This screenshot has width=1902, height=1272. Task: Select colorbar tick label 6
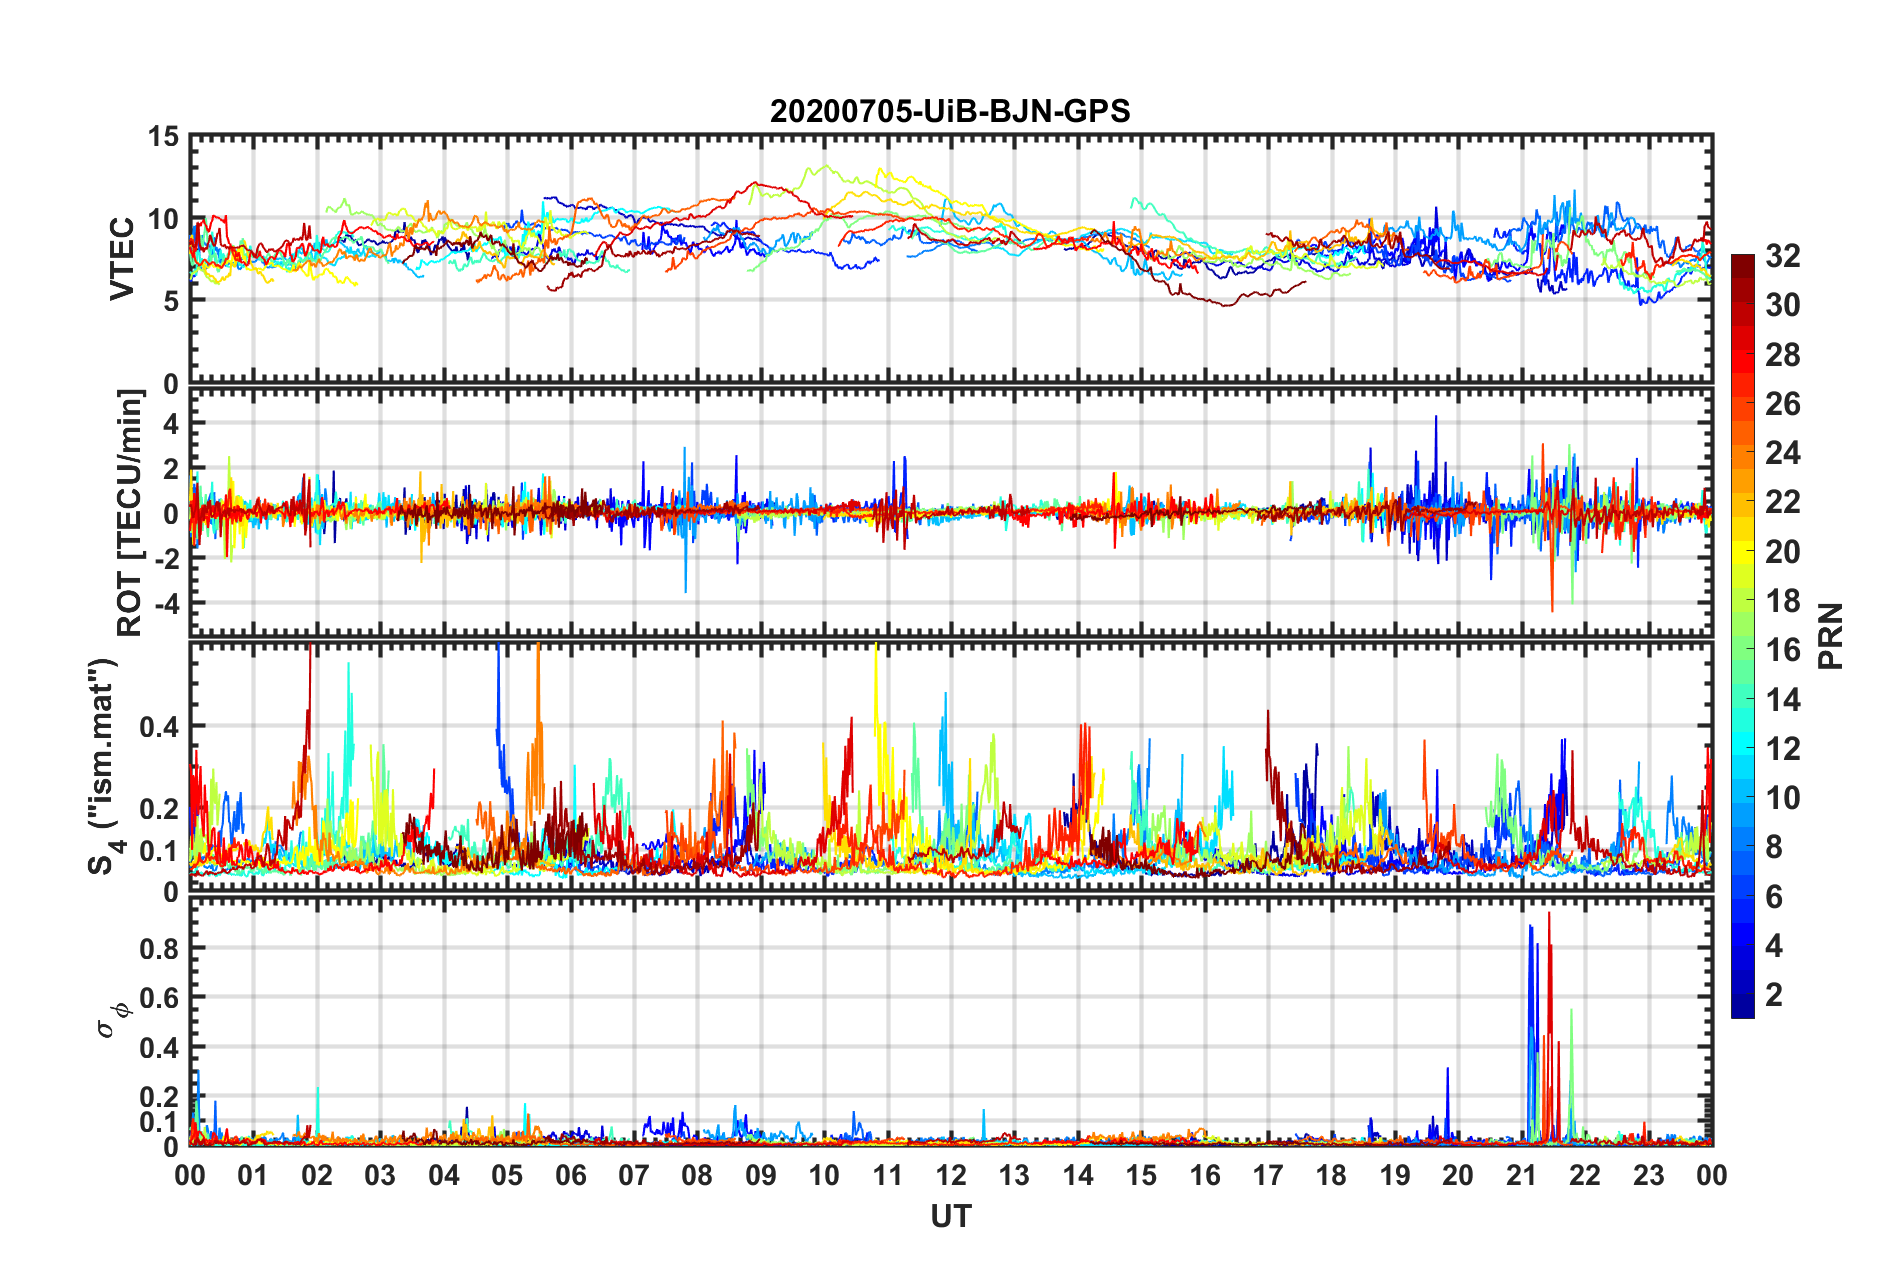pyautogui.click(x=1774, y=896)
